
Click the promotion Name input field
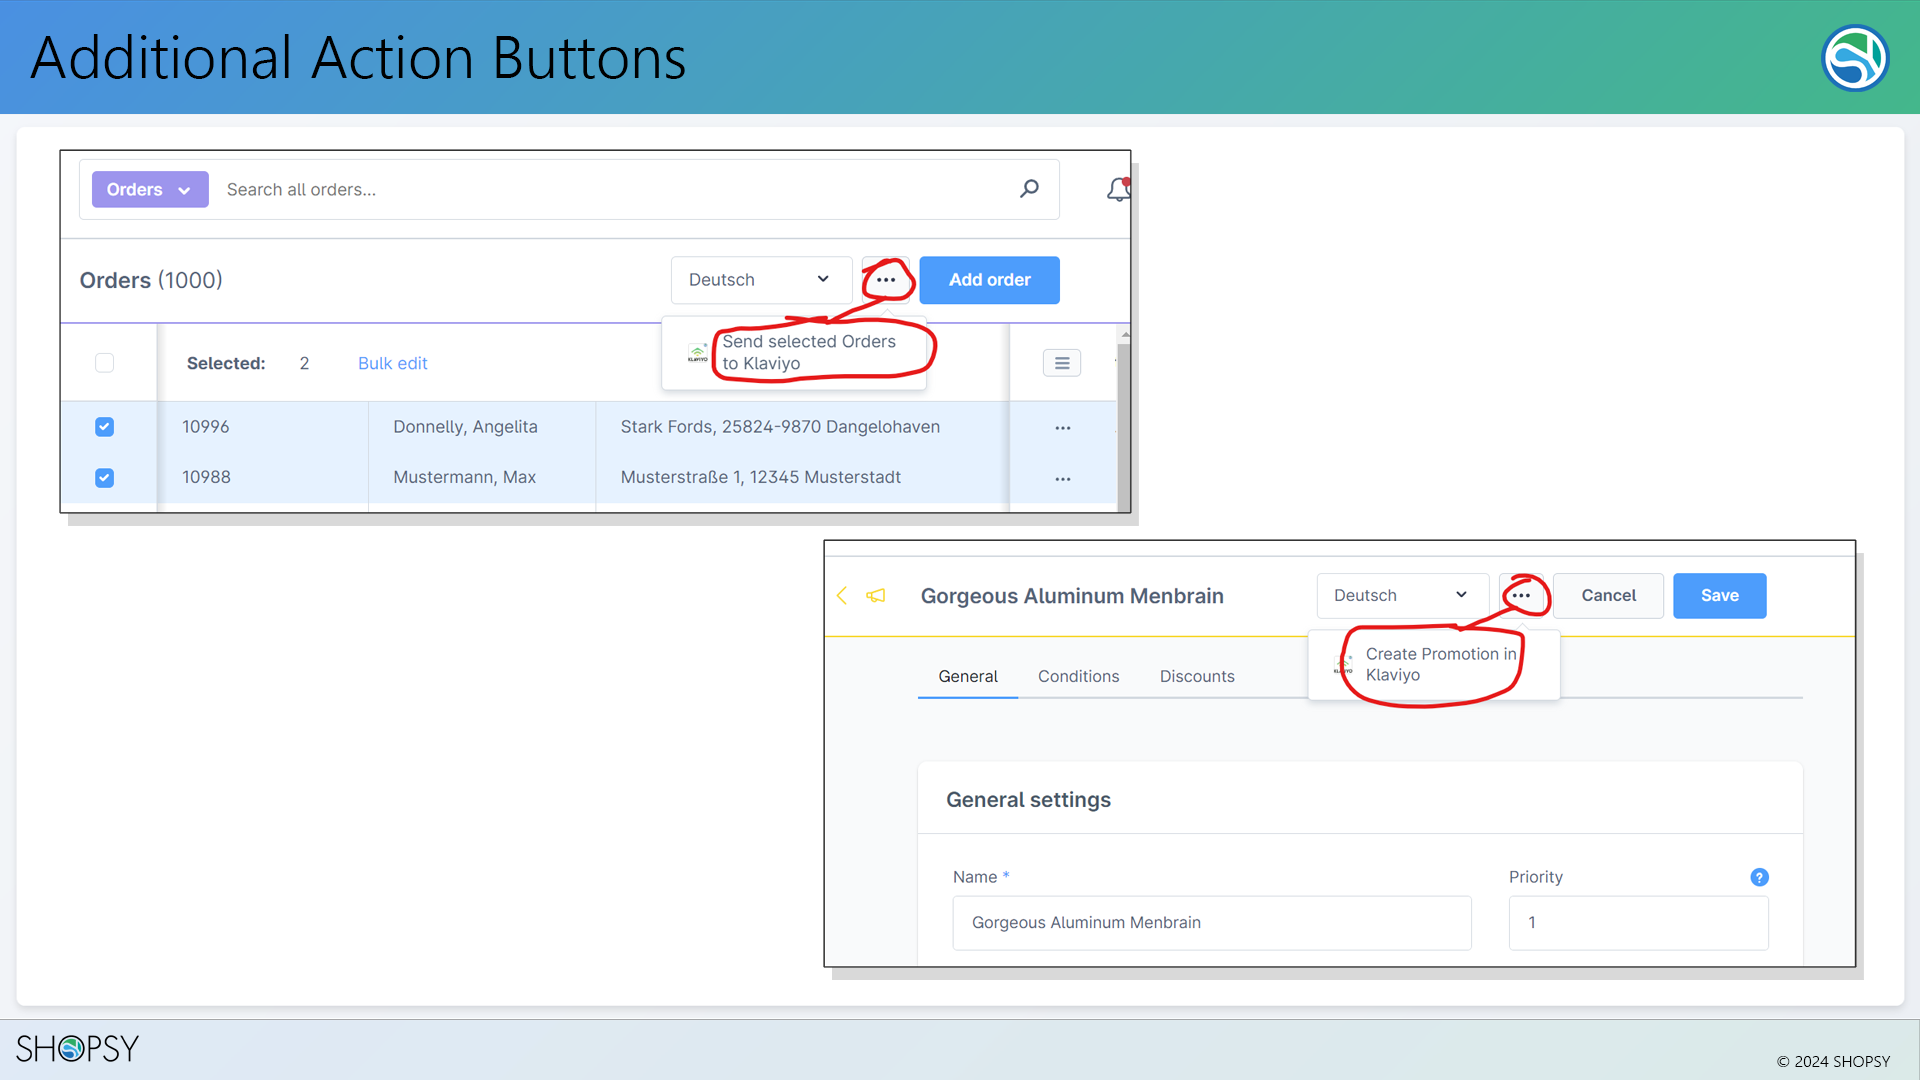[x=1211, y=923]
